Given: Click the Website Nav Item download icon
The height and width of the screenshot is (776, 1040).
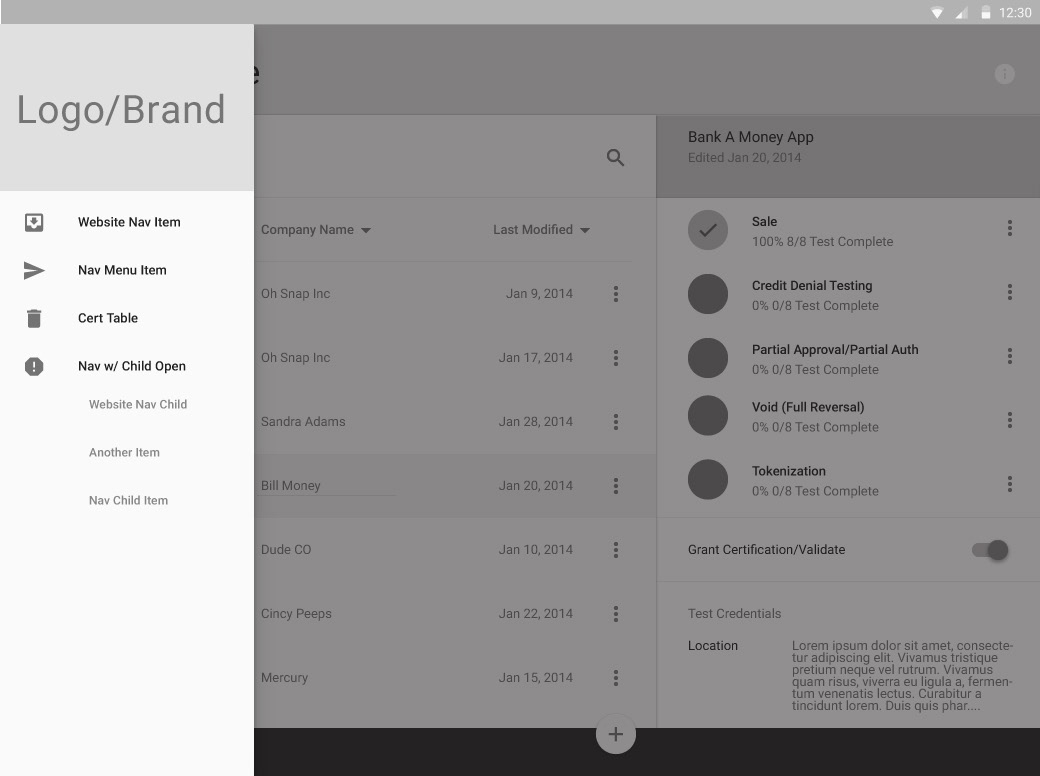Looking at the screenshot, I should pos(34,222).
